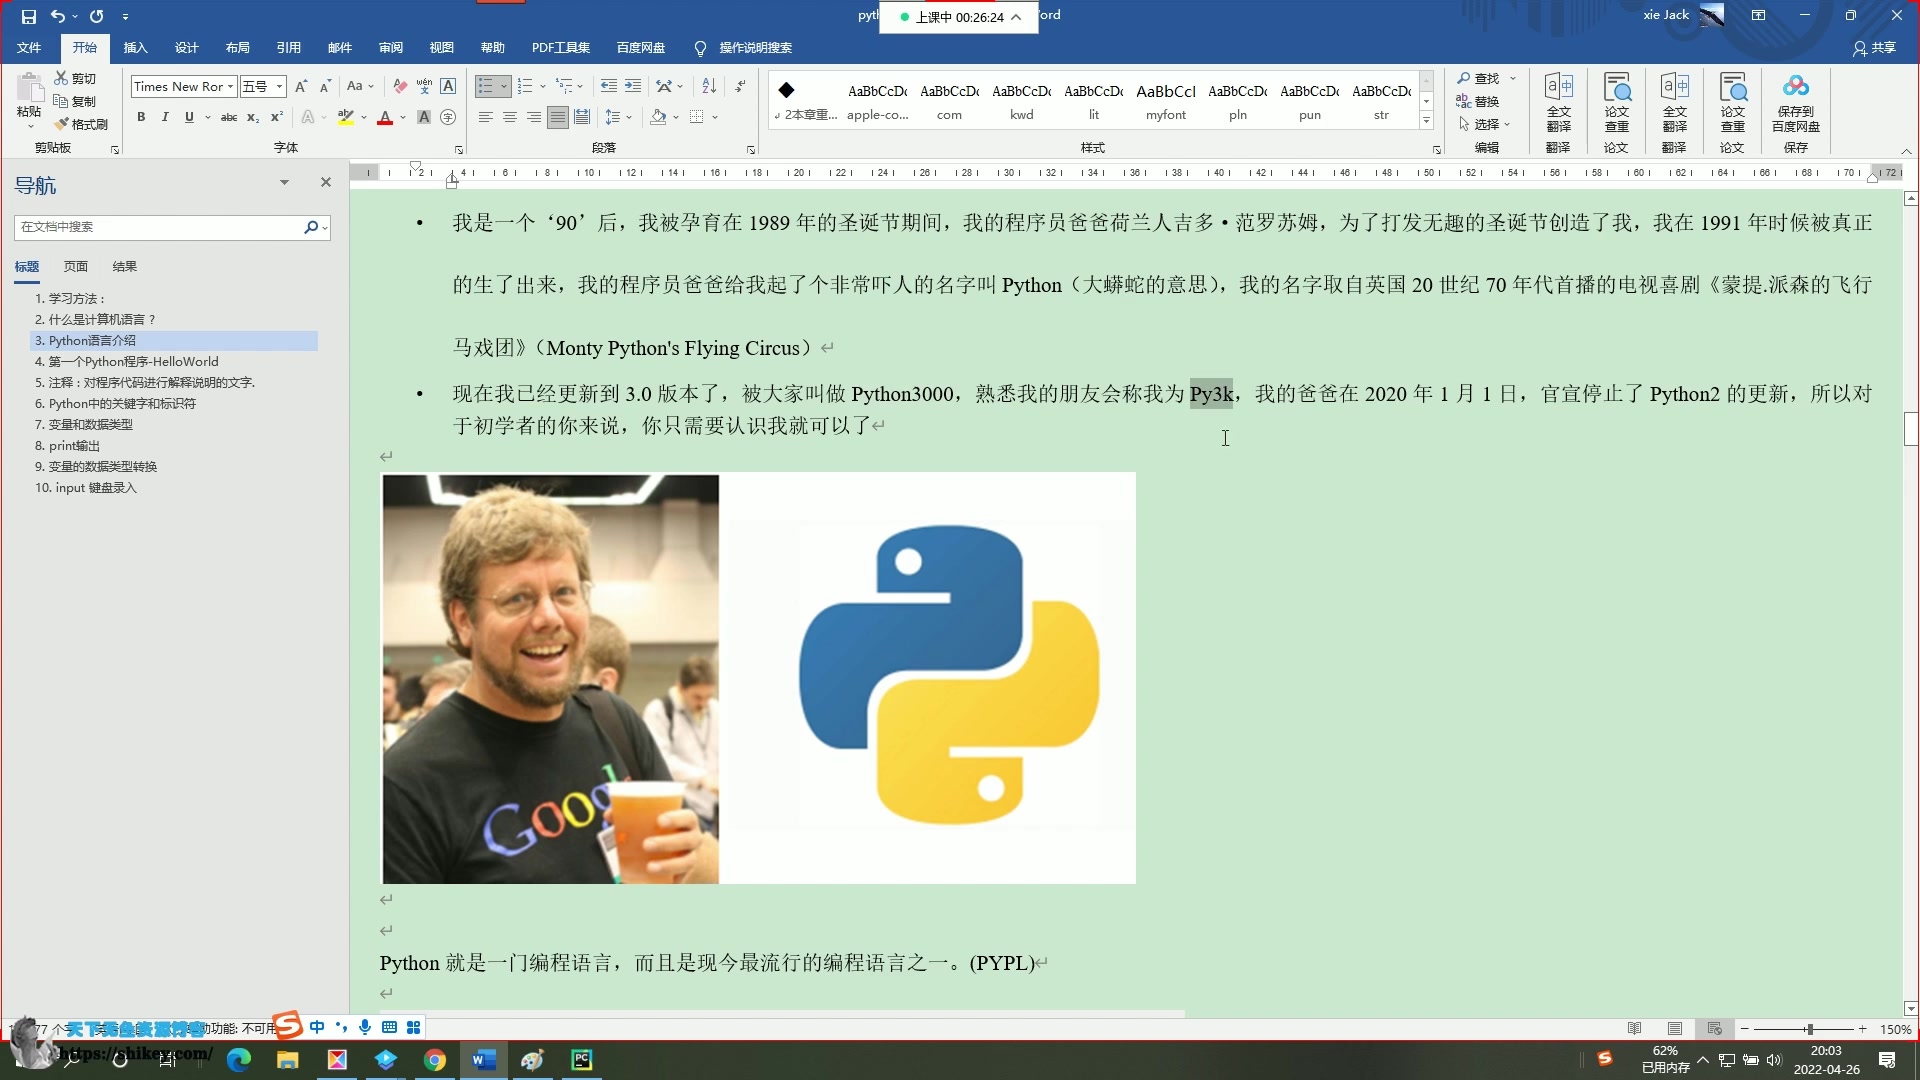The height and width of the screenshot is (1080, 1920).
Task: Open navigation pane options dropdown arrow
Action: 284,182
